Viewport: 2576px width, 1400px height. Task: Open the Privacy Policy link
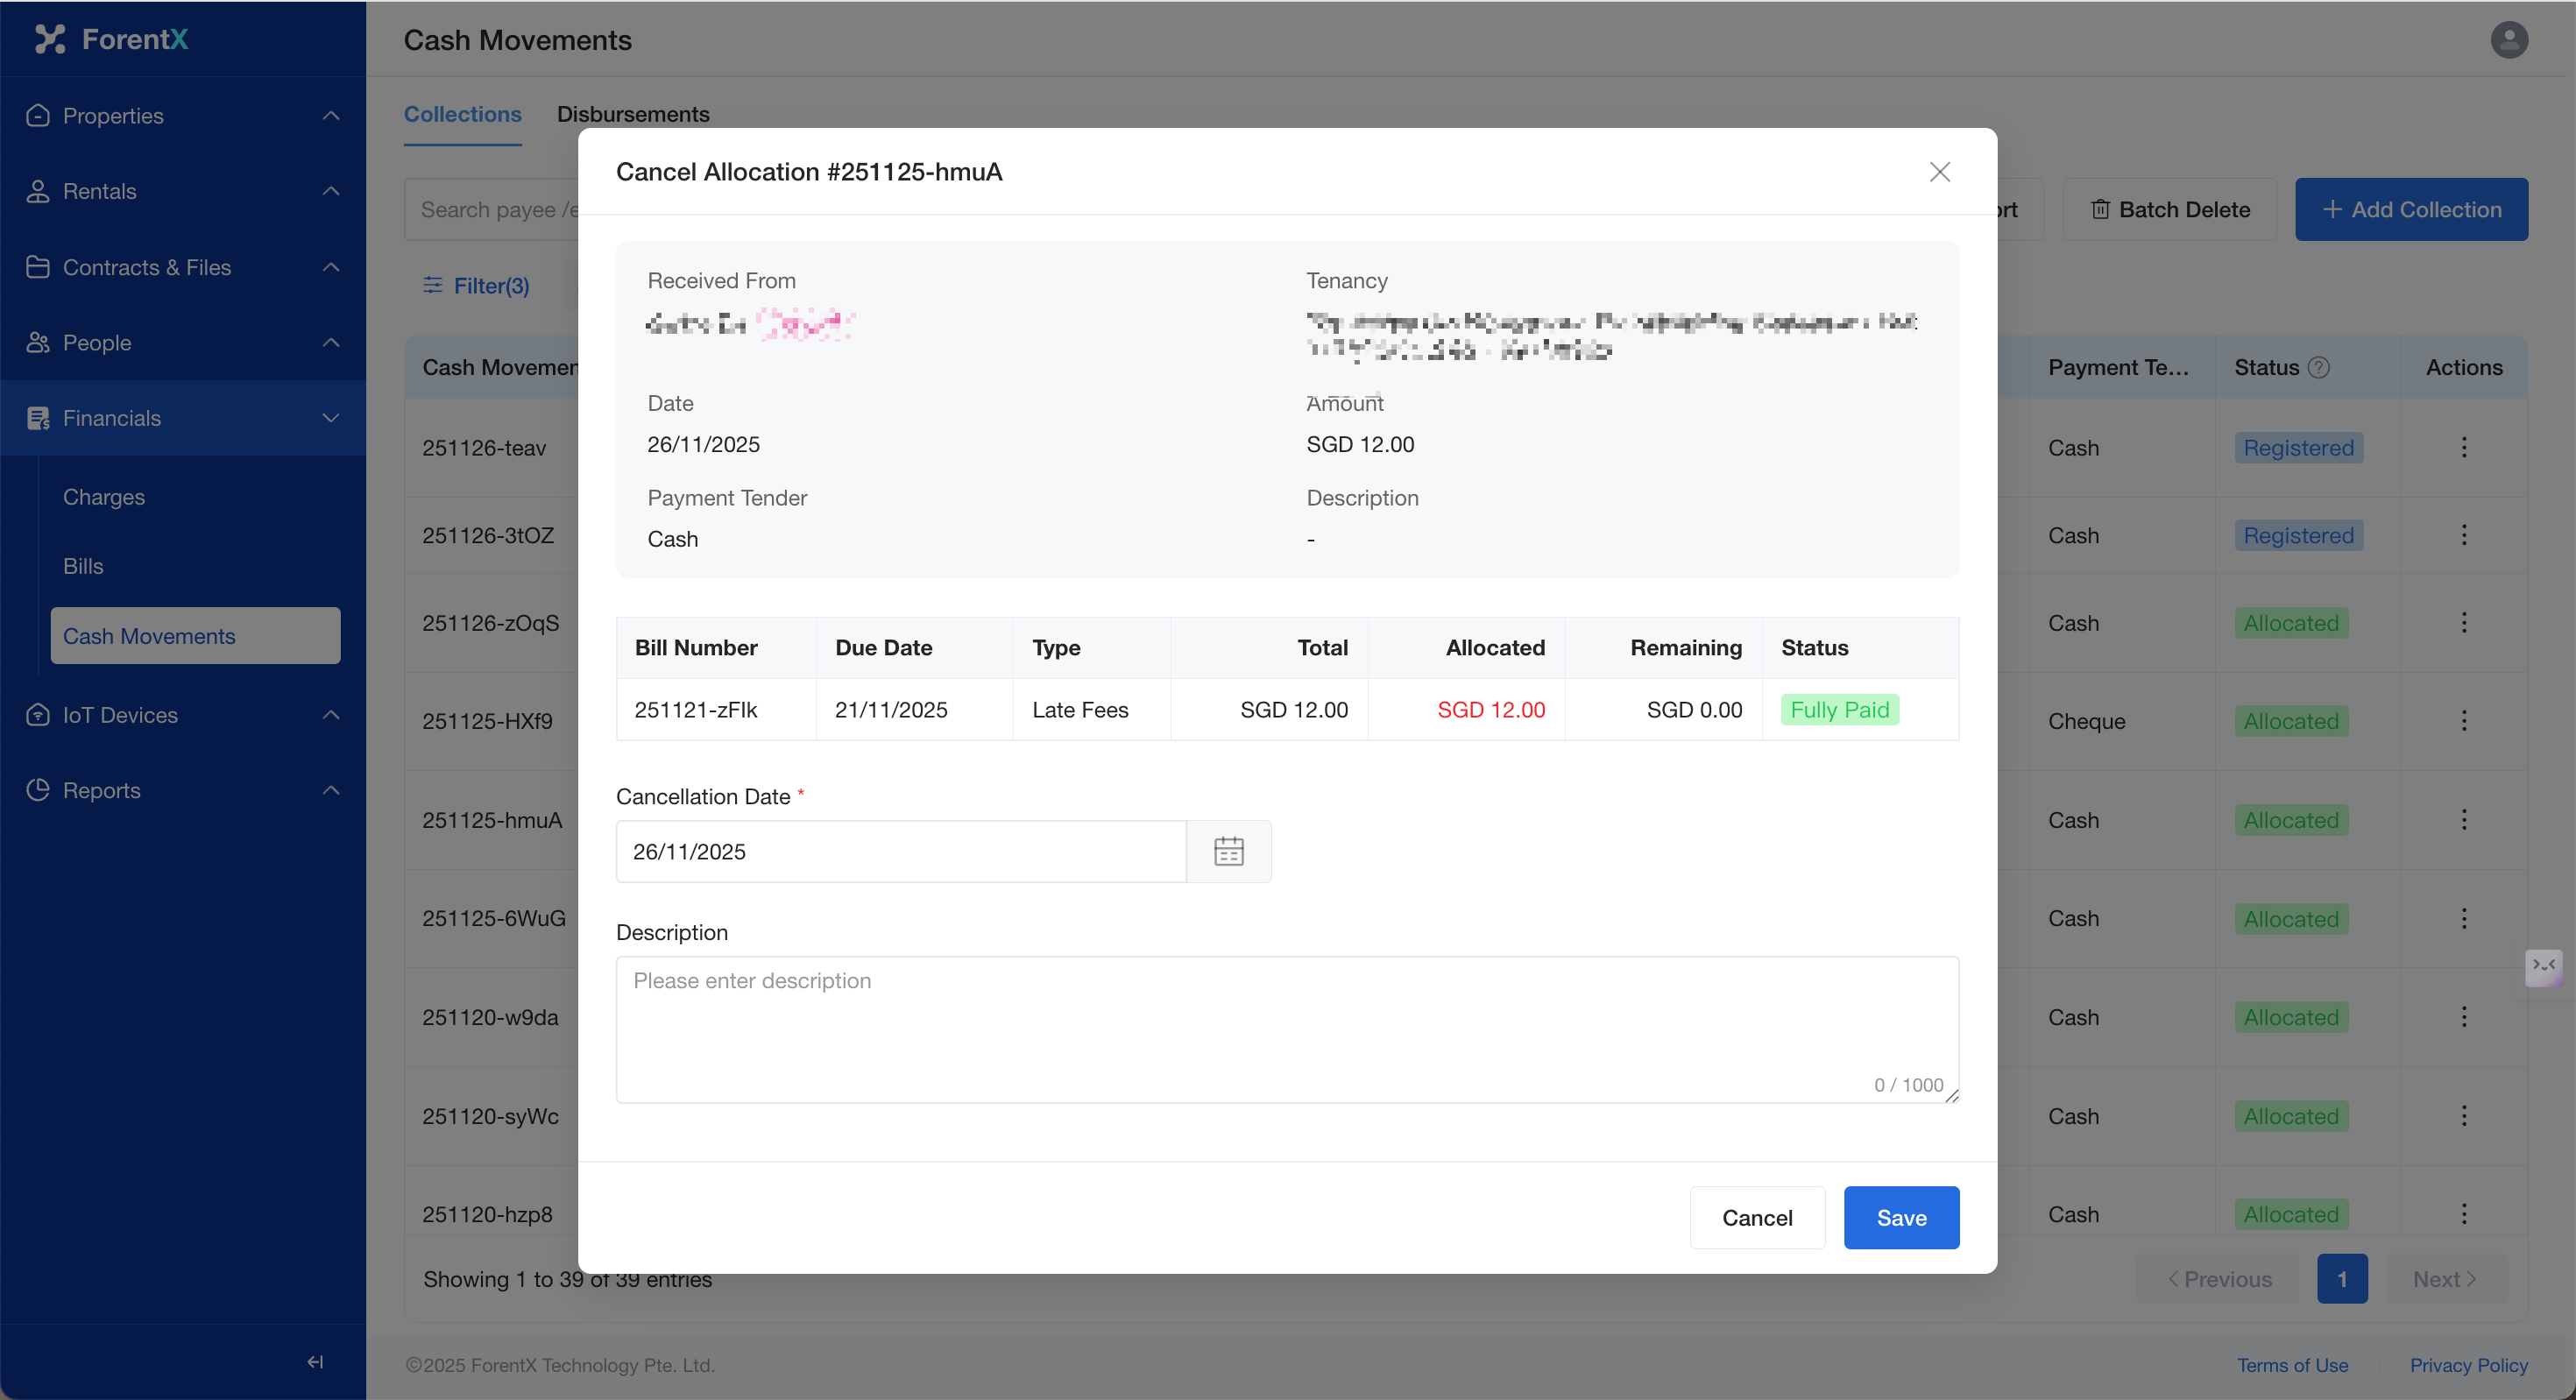pos(2467,1364)
